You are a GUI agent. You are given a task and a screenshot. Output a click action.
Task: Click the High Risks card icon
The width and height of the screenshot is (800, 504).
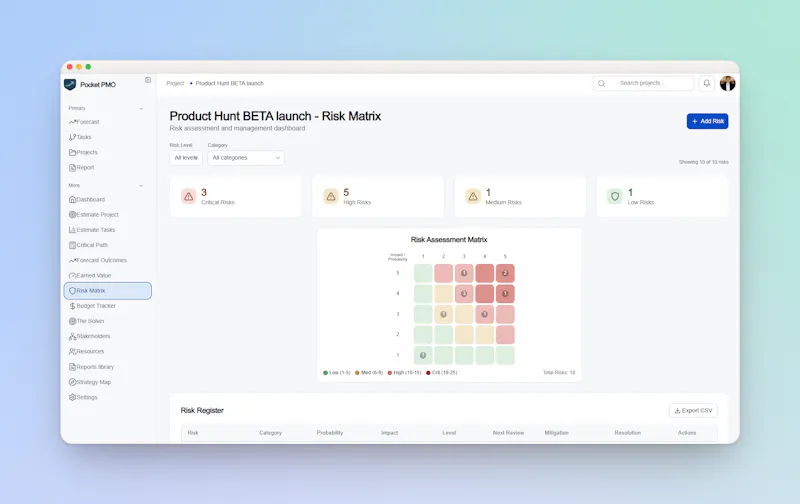coord(331,196)
